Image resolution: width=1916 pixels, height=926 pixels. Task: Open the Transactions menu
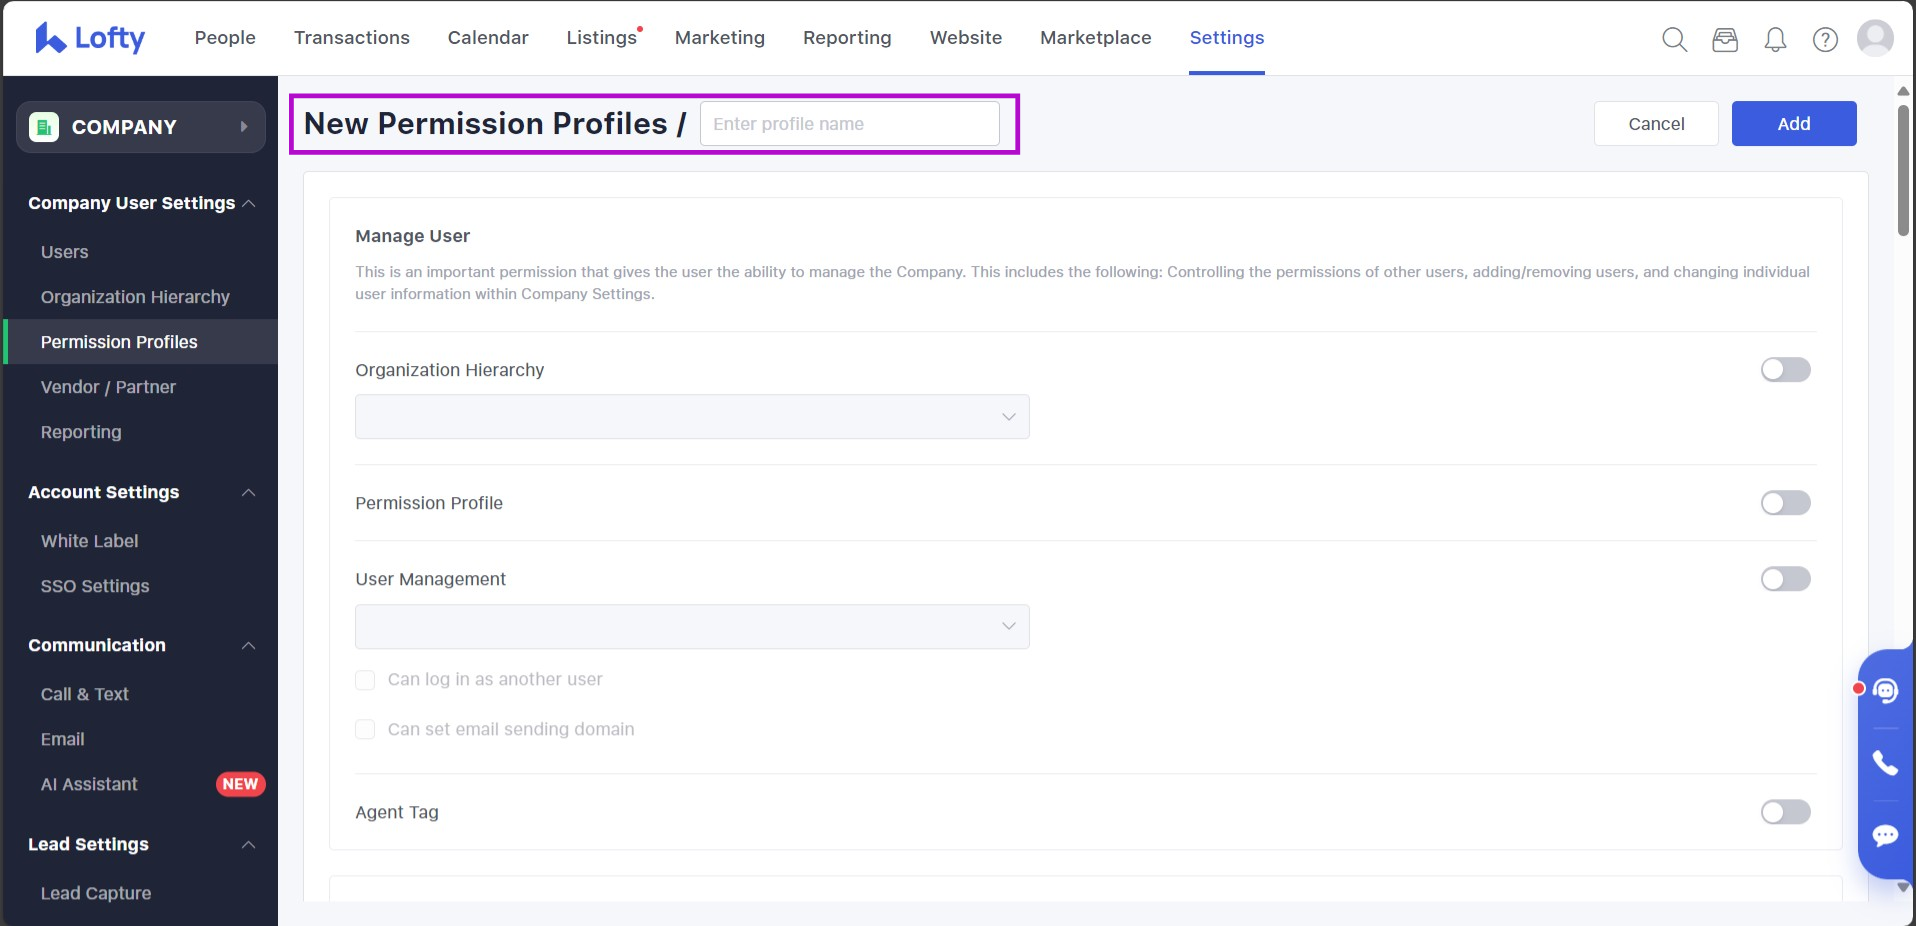[x=351, y=38]
